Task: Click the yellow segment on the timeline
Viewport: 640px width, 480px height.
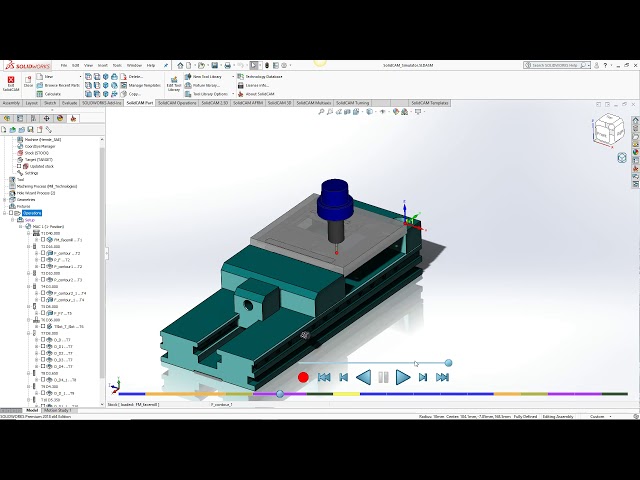Action: (347, 394)
